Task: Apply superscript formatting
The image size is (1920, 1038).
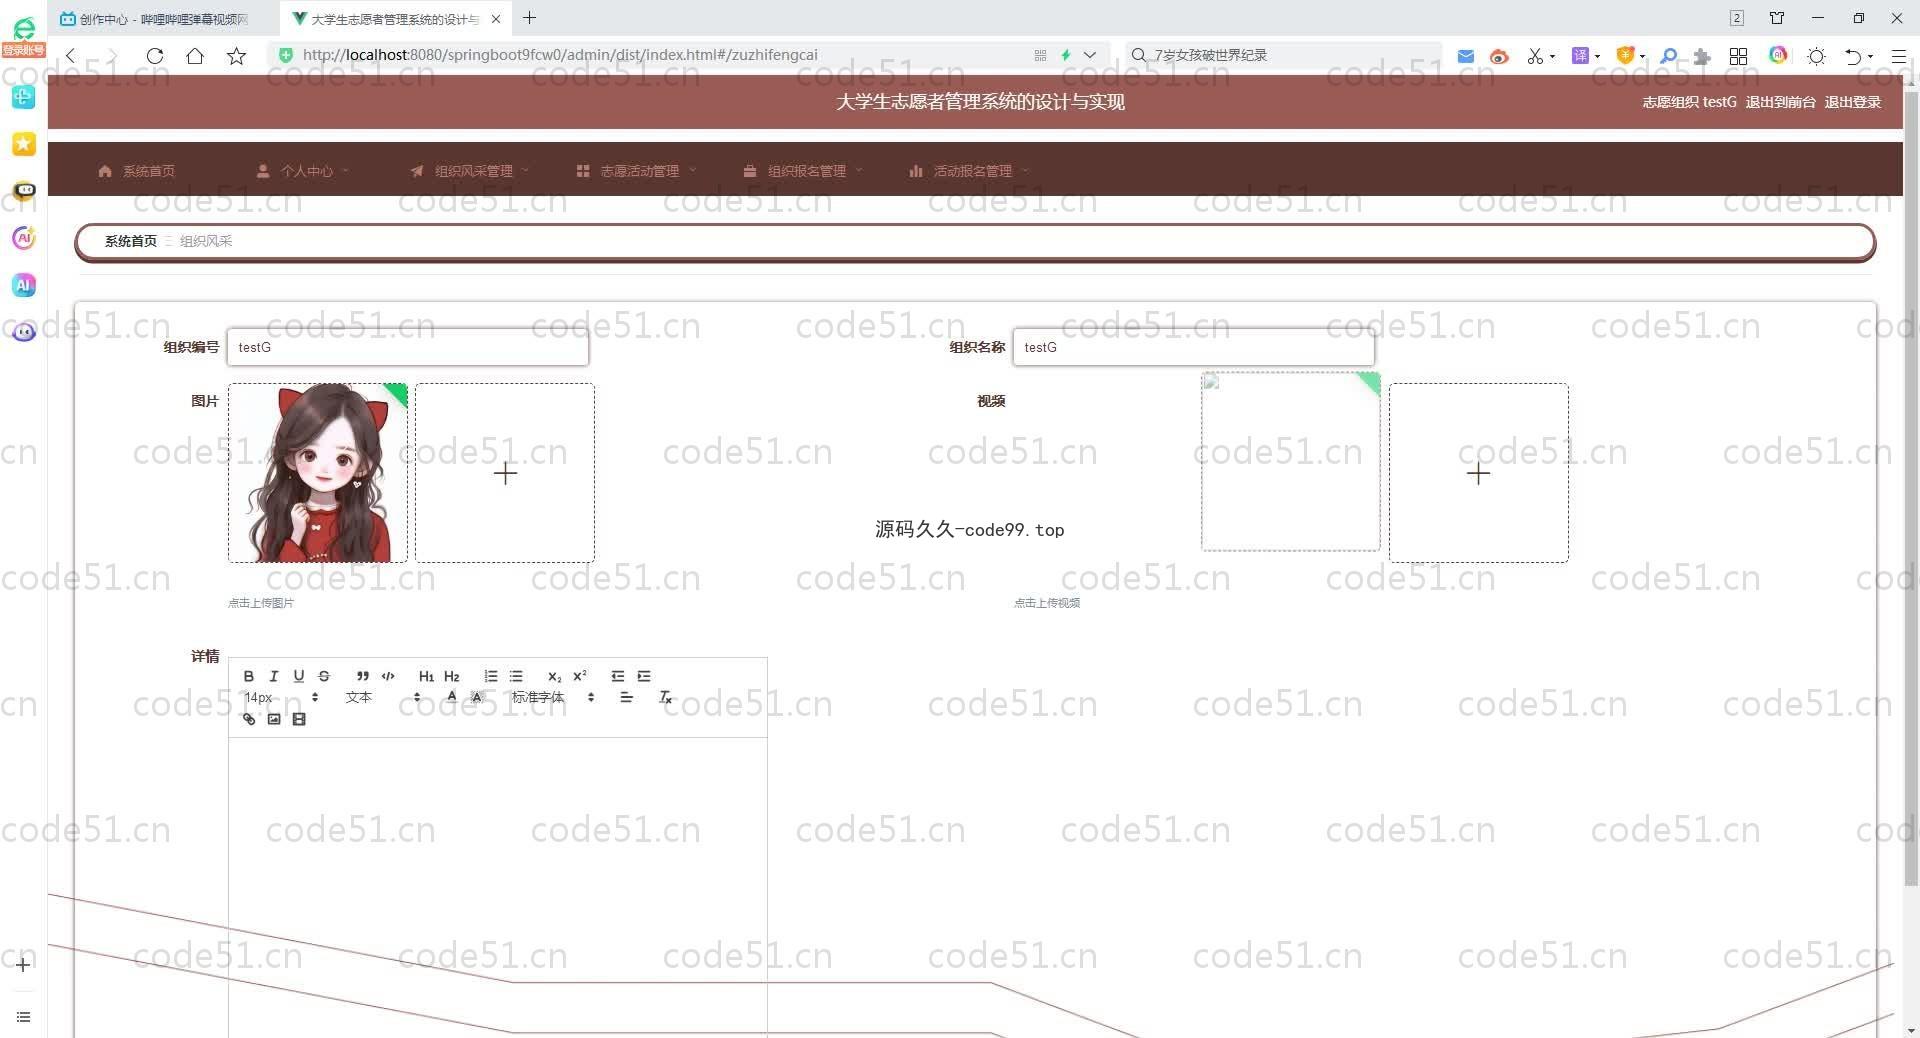Action: coord(580,676)
